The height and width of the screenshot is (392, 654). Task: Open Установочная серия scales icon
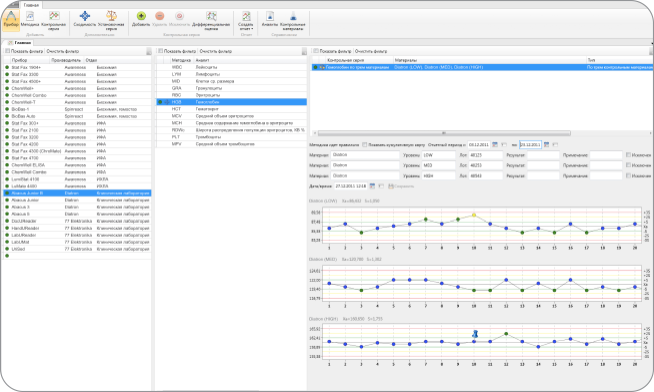111,16
